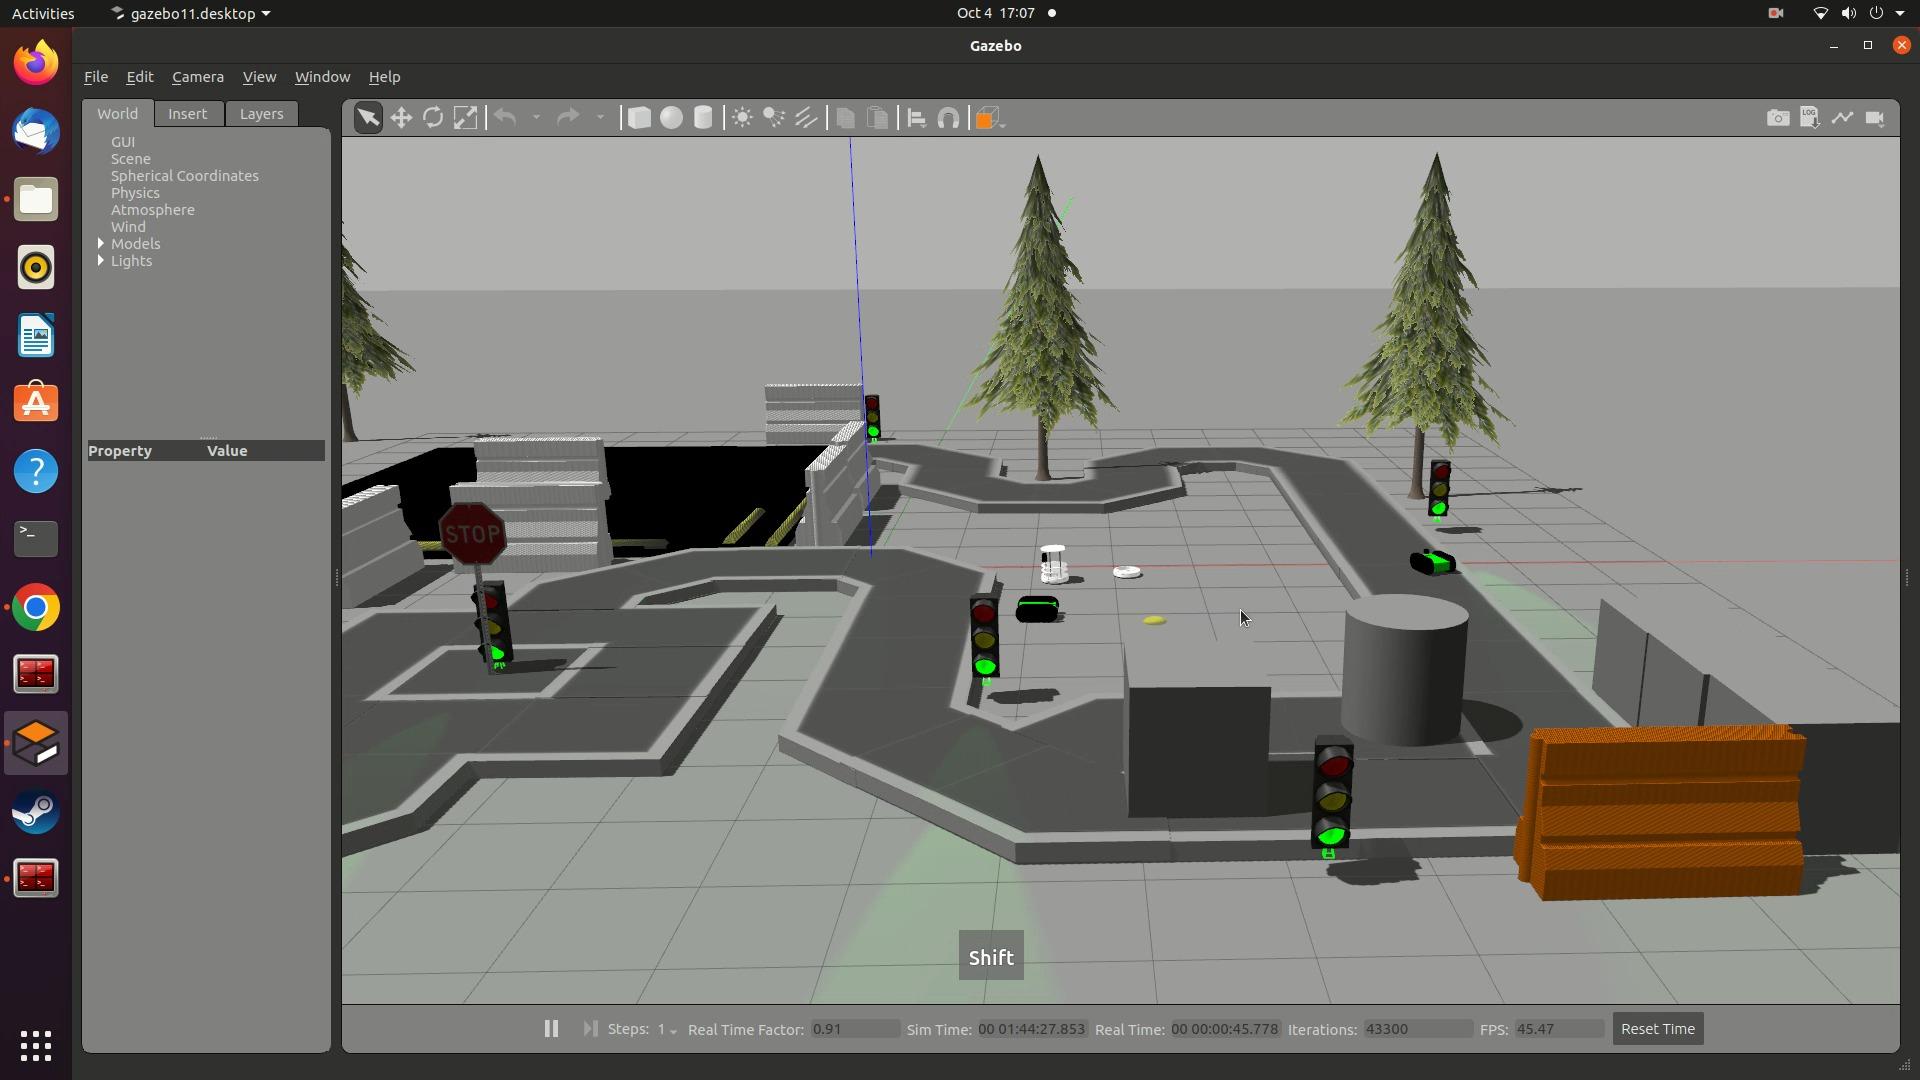Switch to the World tab
The width and height of the screenshot is (1920, 1080).
(117, 114)
